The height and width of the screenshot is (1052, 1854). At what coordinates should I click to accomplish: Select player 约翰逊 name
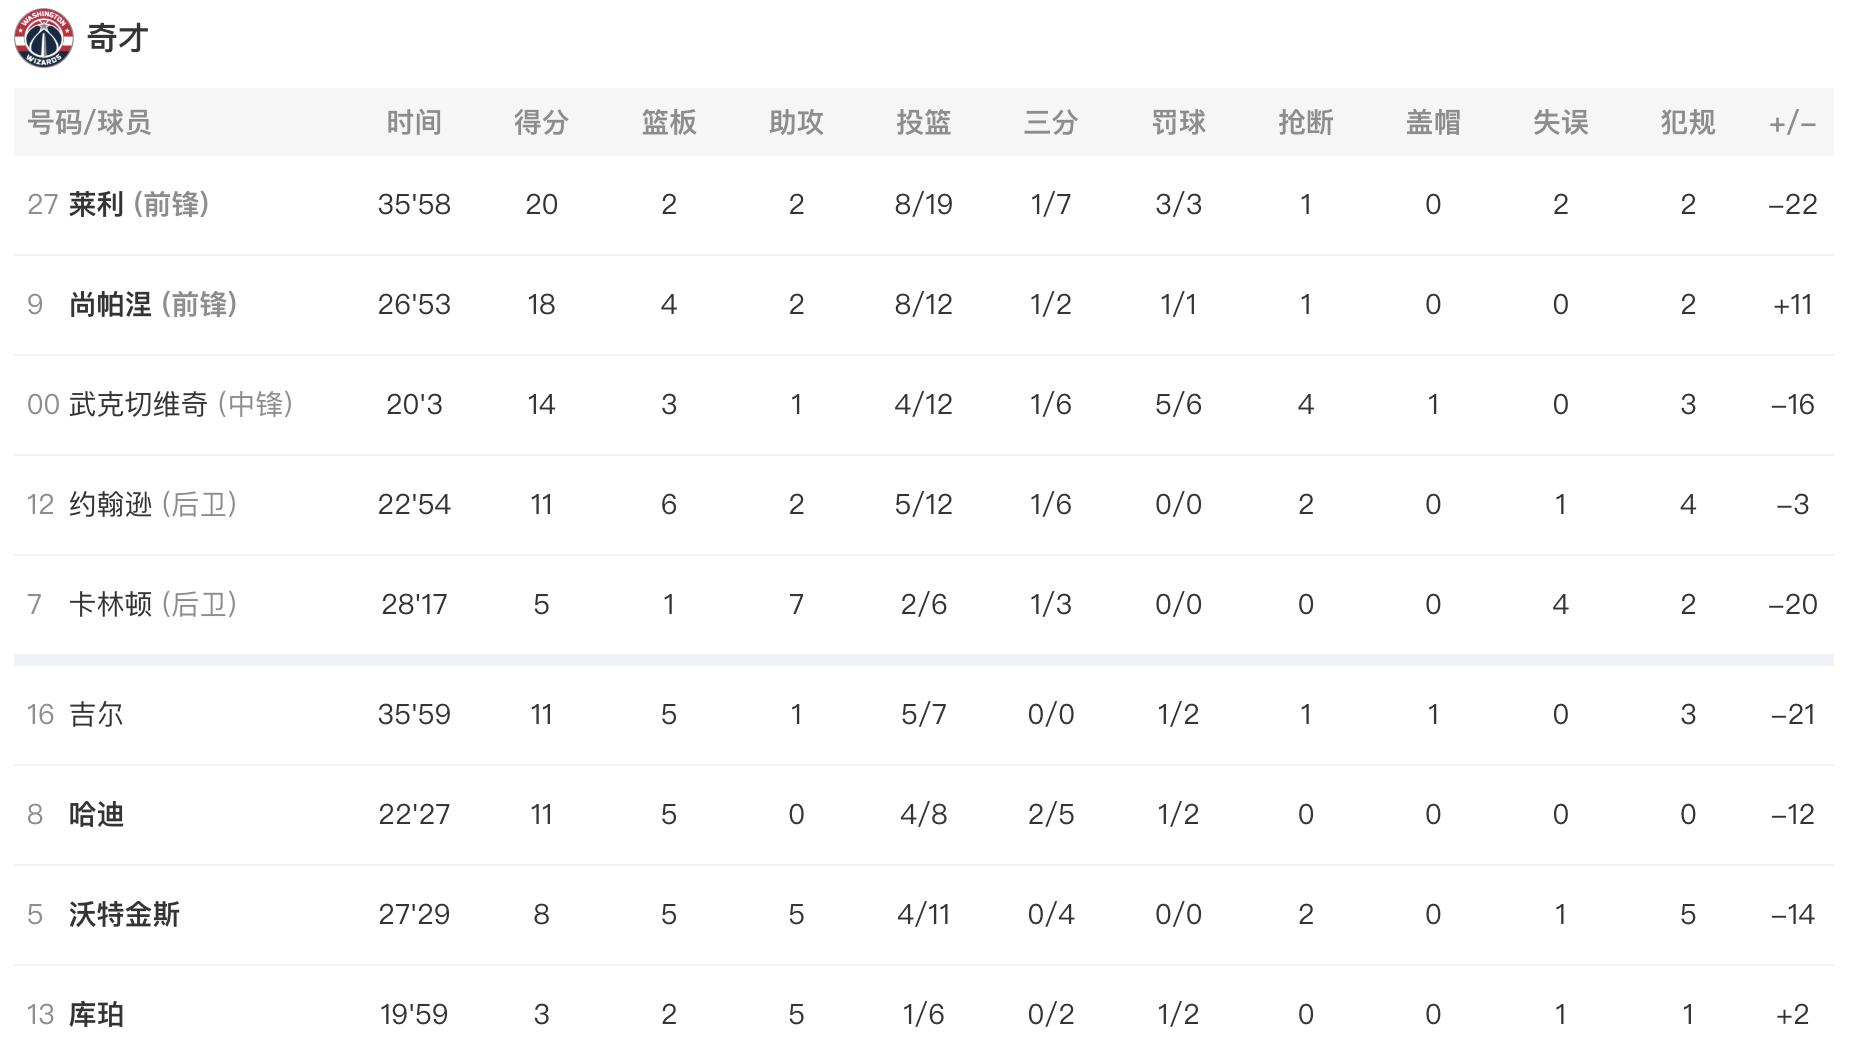(x=110, y=504)
